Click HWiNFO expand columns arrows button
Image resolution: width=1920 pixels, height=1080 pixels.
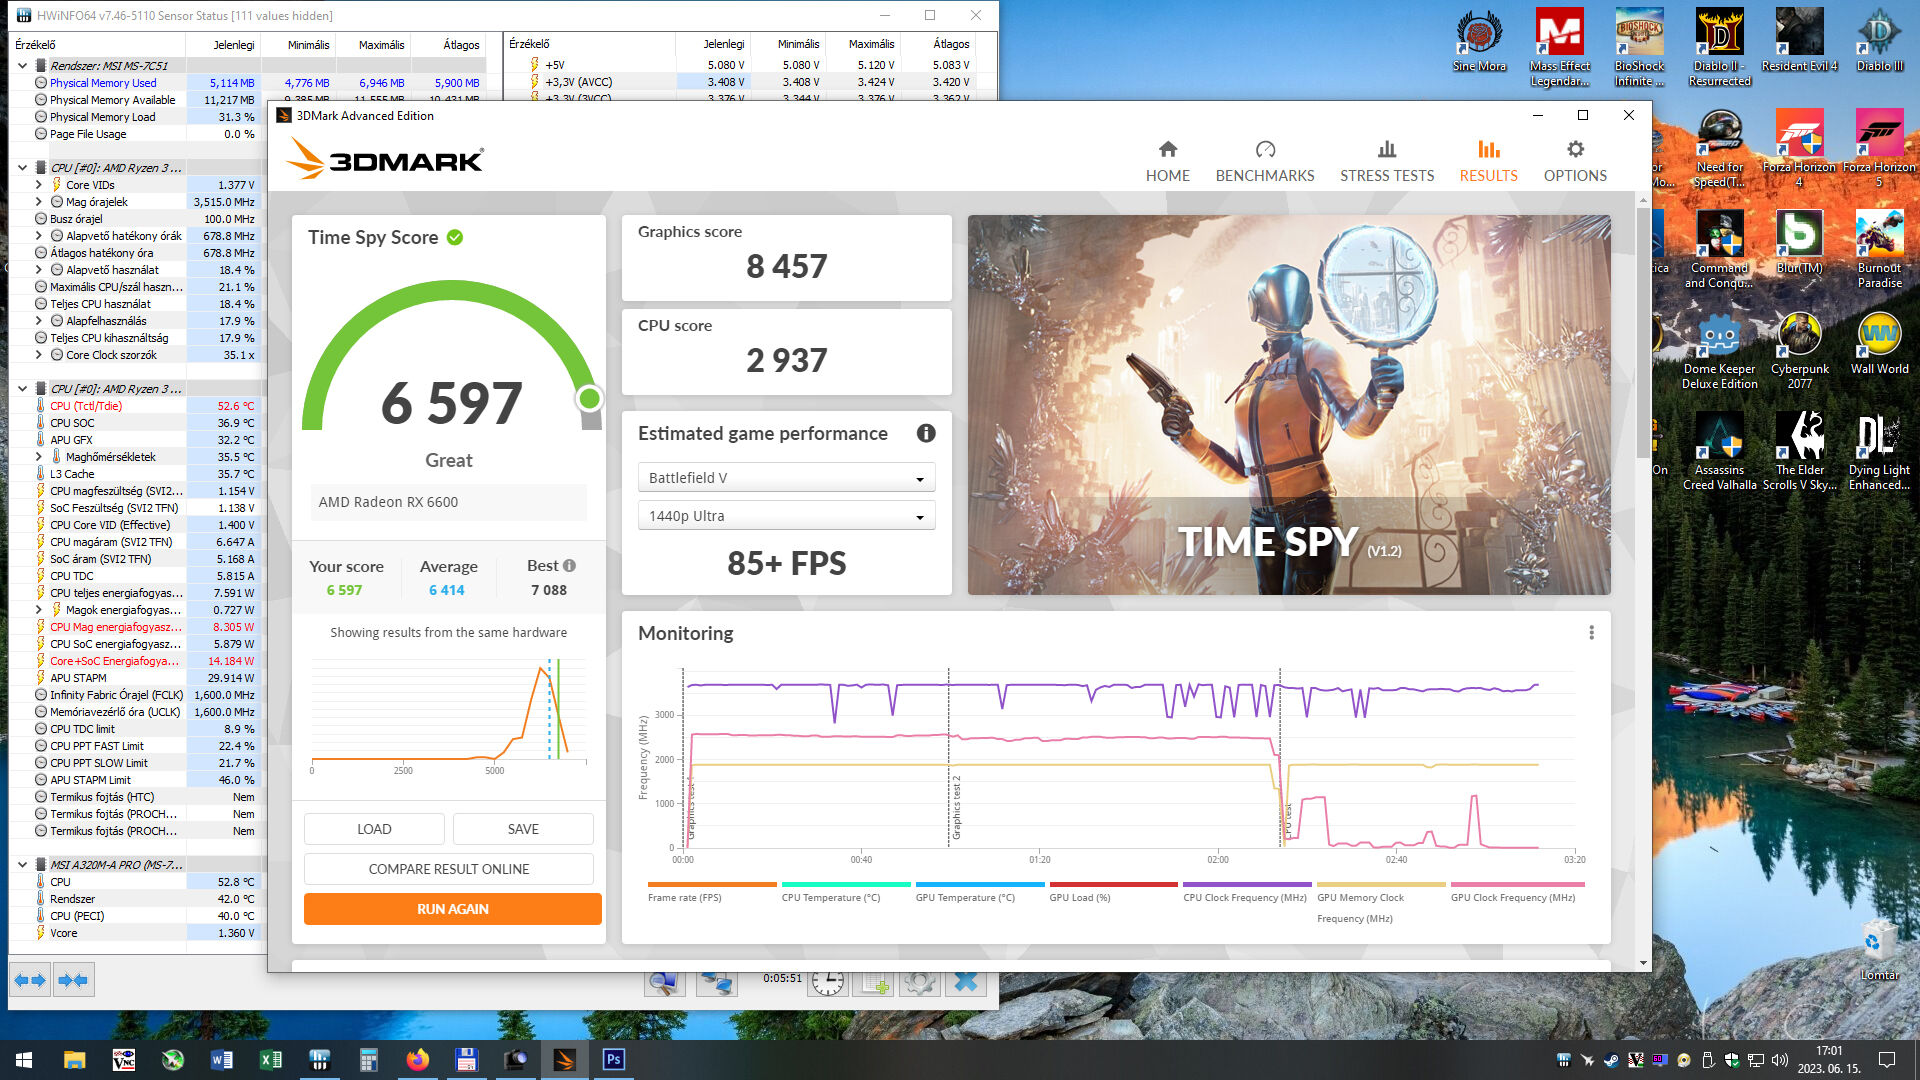30,980
